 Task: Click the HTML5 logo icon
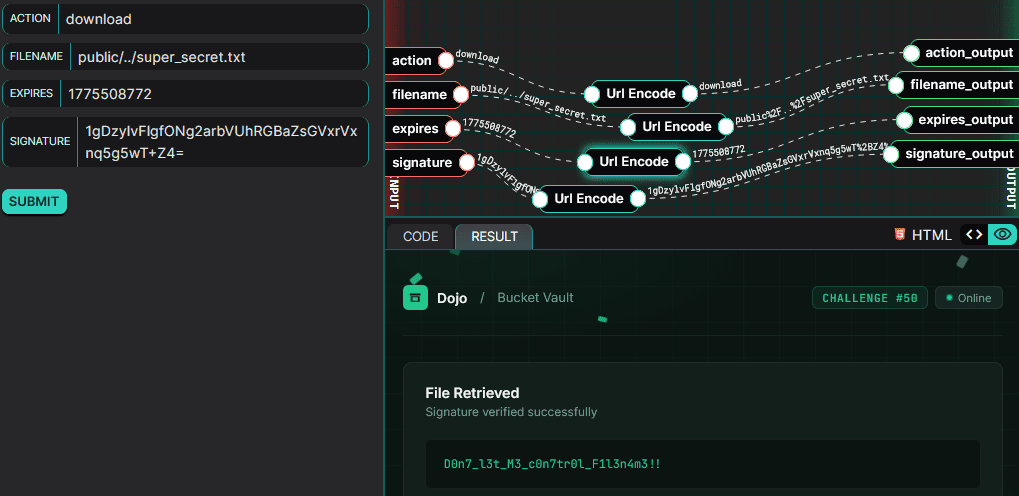[x=900, y=235]
